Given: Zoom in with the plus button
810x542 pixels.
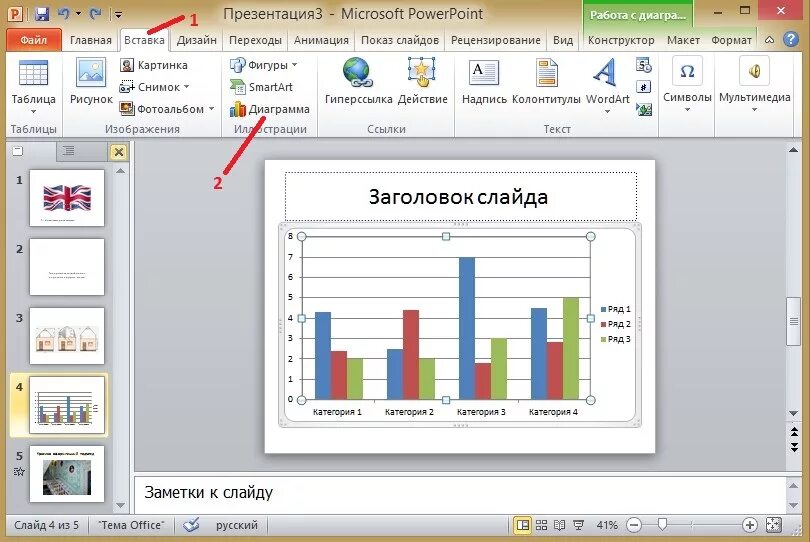Looking at the screenshot, I should 750,525.
